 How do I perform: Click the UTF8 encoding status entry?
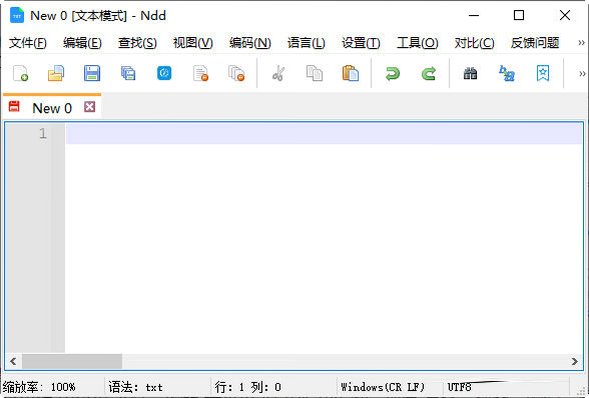[x=459, y=387]
